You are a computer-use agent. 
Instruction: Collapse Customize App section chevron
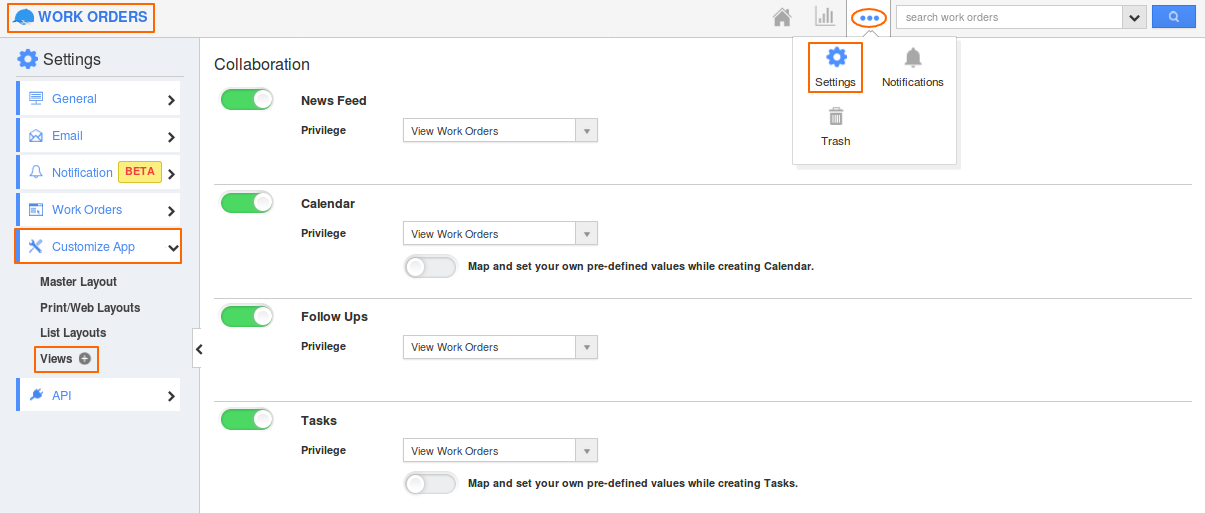click(x=172, y=248)
